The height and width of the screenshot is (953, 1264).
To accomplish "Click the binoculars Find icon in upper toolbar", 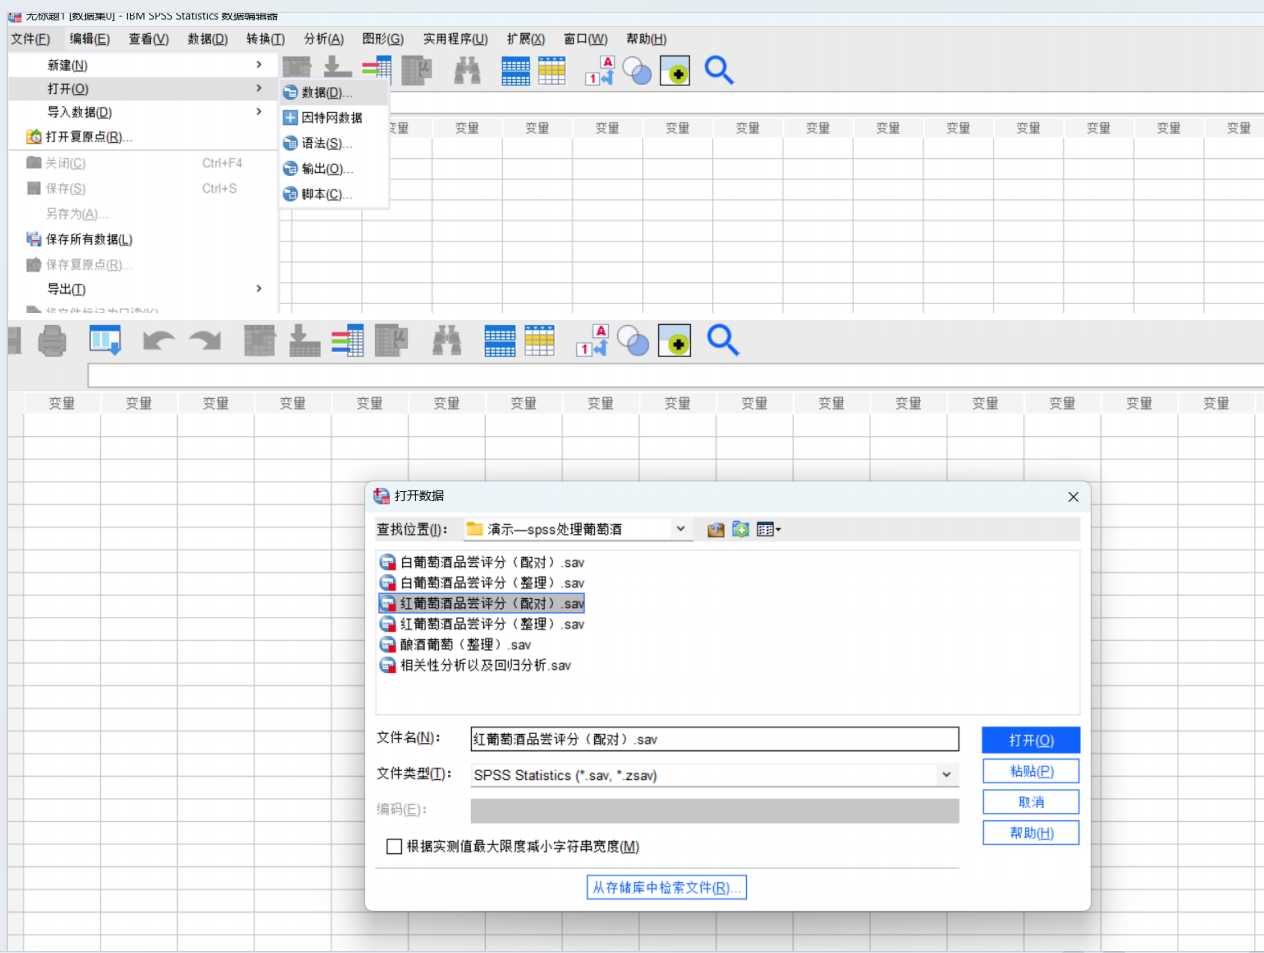I will pyautogui.click(x=467, y=70).
